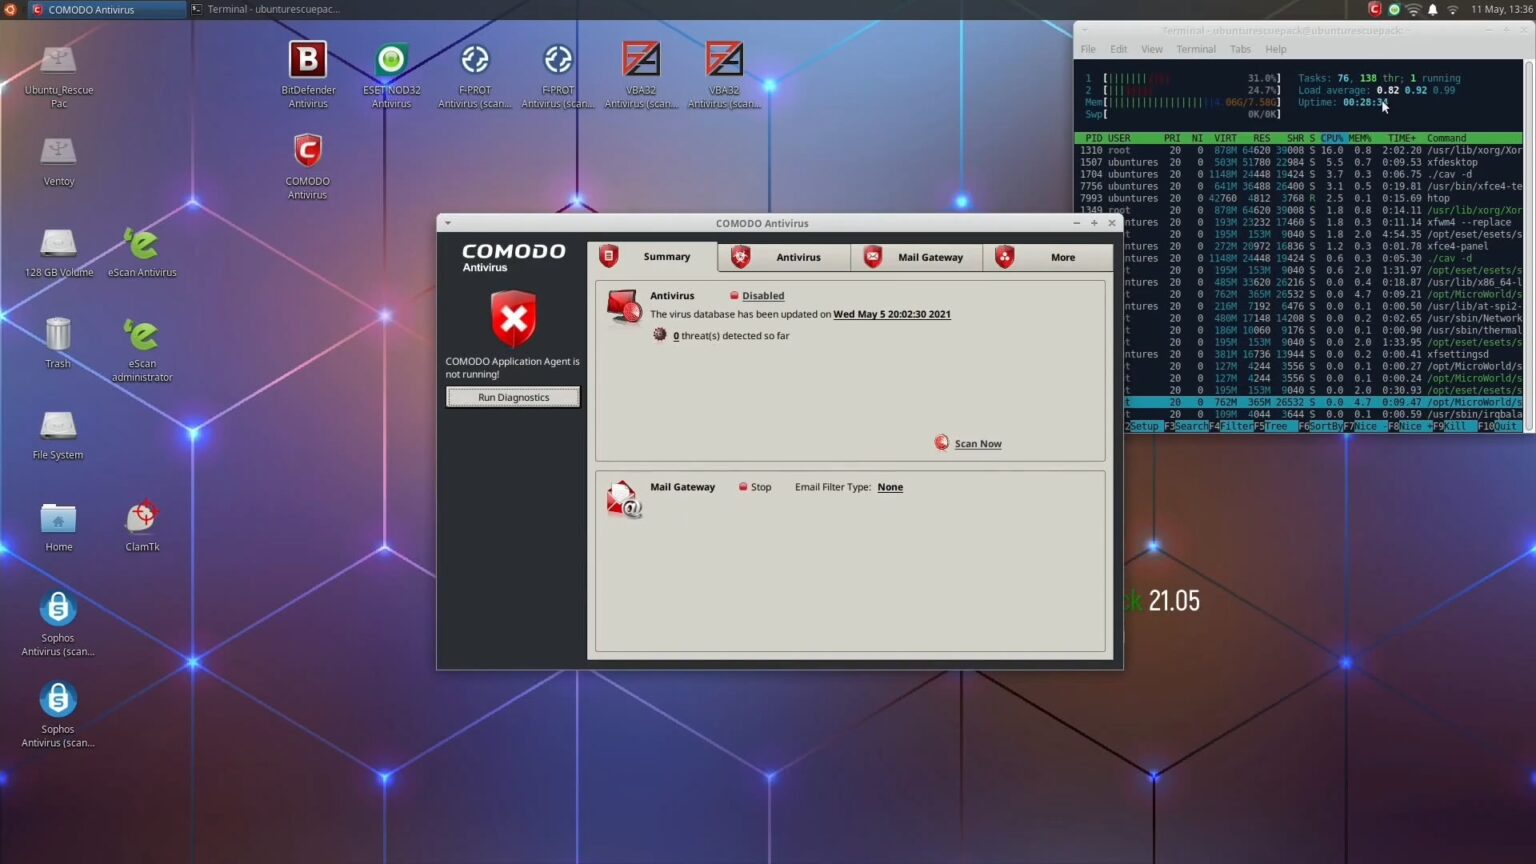Click the Scan Now link
Screen dimensions: 1536x864
978,444
